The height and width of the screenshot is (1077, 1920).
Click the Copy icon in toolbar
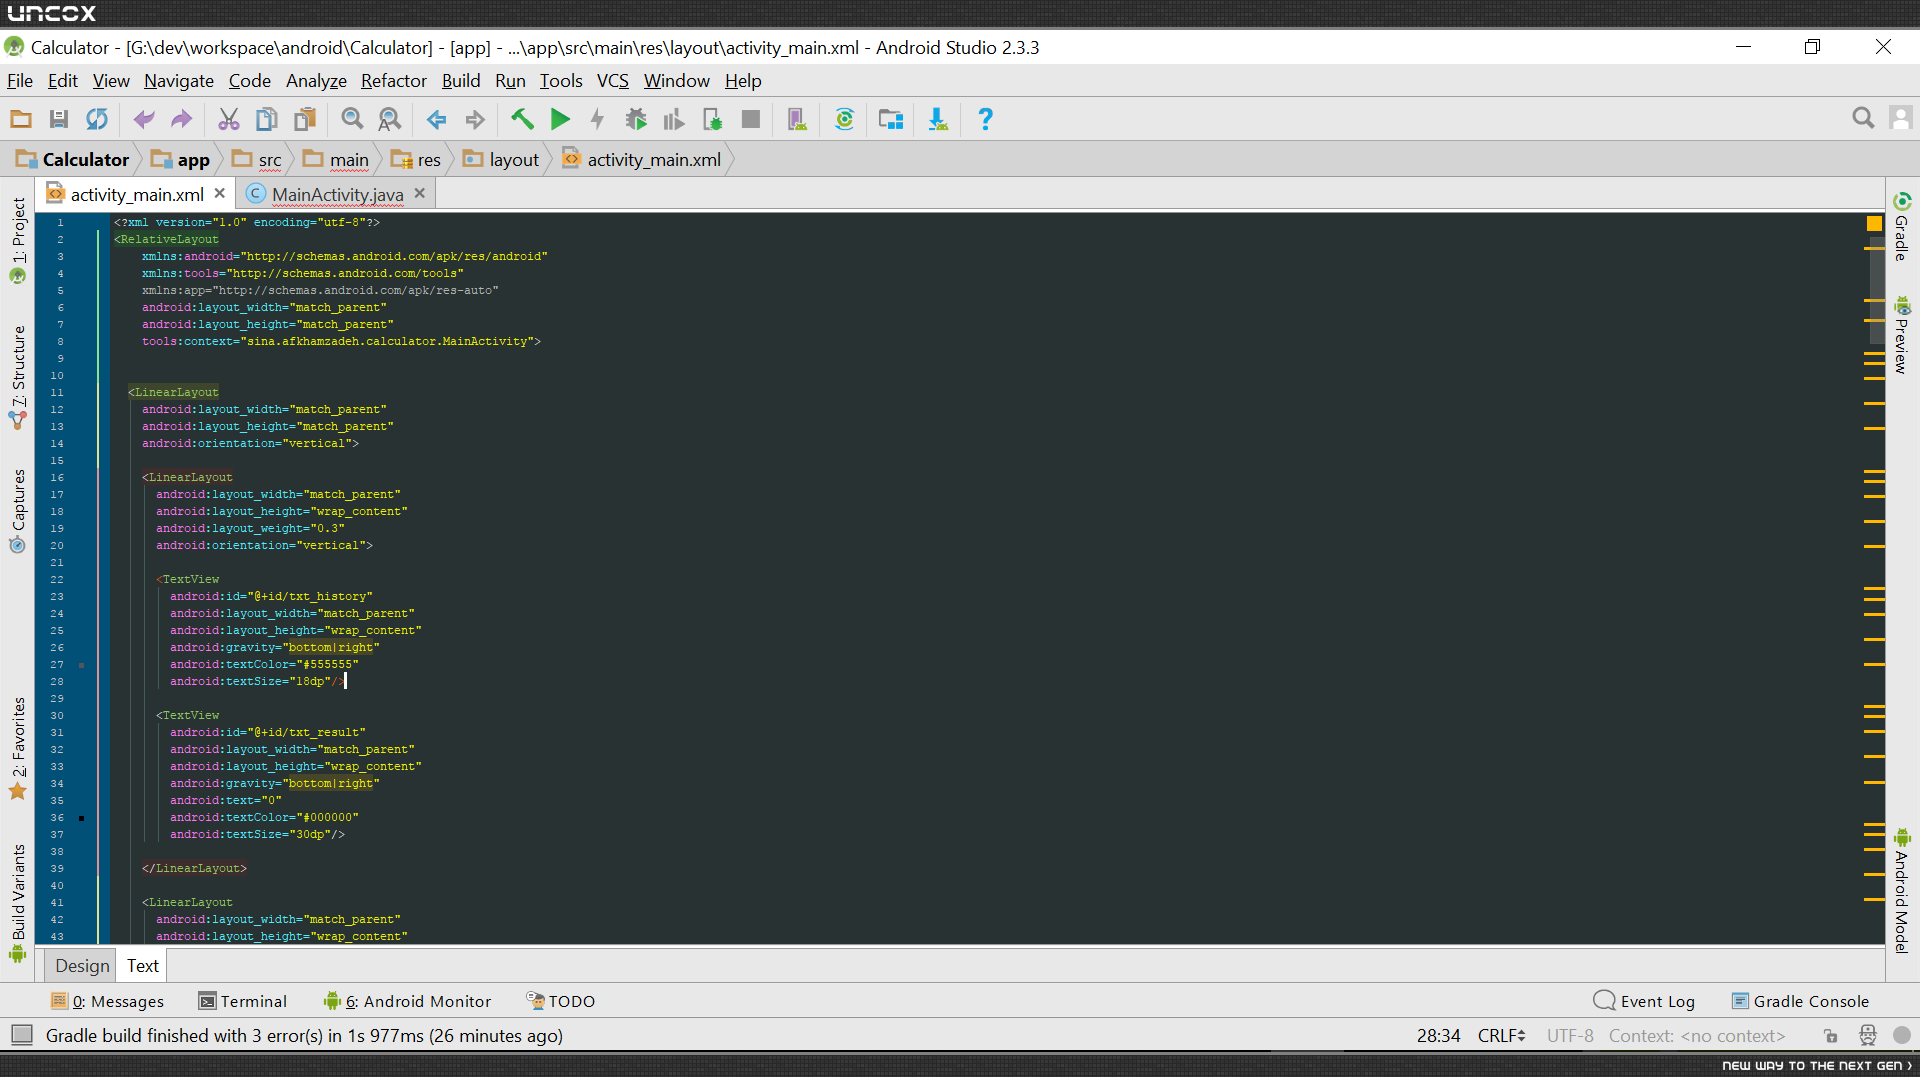(267, 120)
